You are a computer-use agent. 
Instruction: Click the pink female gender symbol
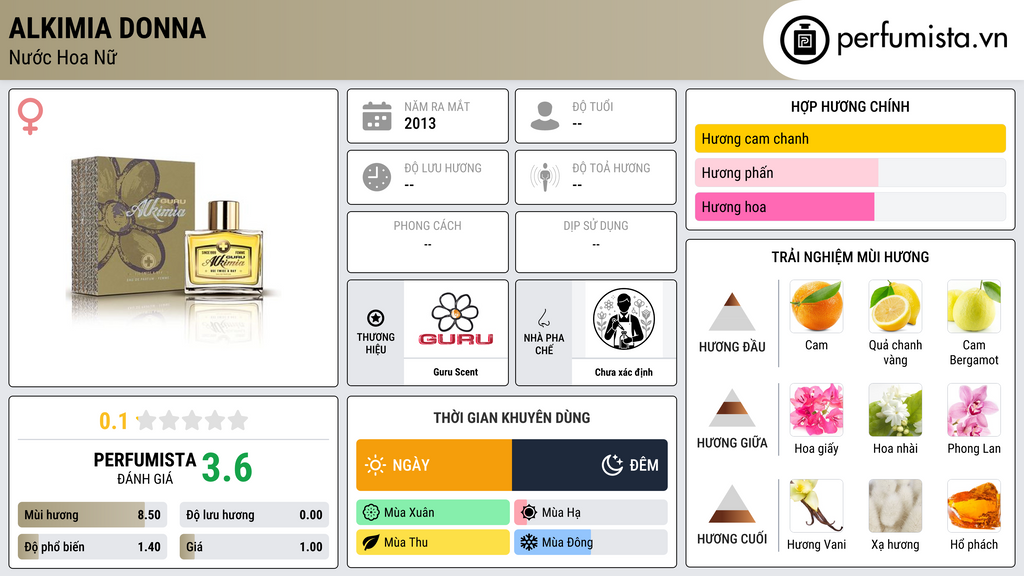(30, 116)
